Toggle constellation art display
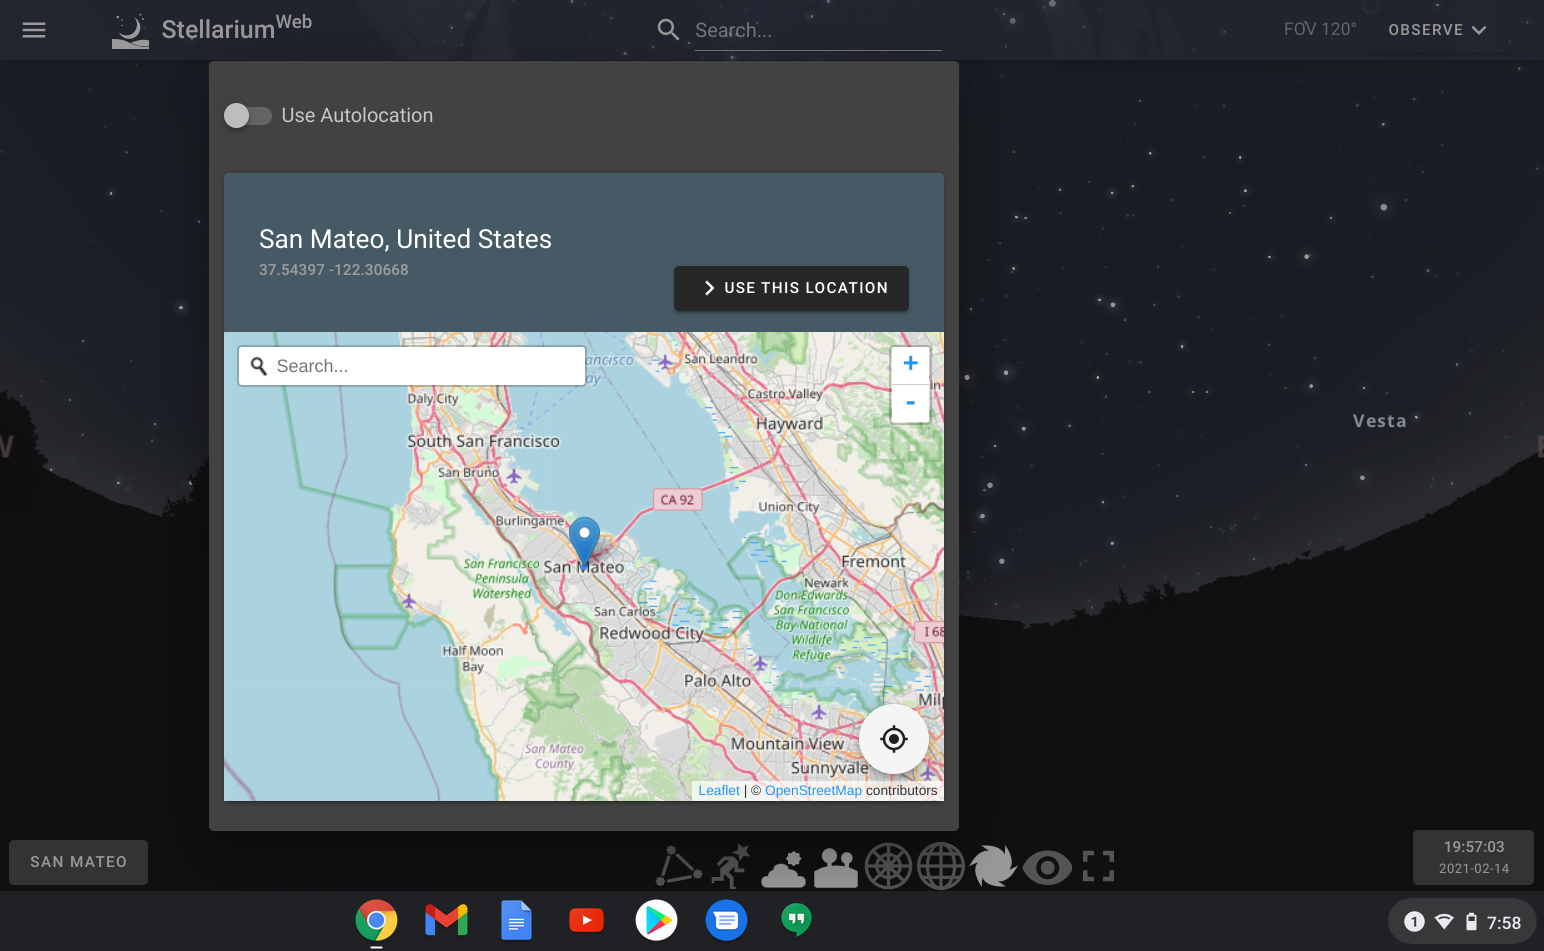Image resolution: width=1544 pixels, height=951 pixels. (731, 867)
